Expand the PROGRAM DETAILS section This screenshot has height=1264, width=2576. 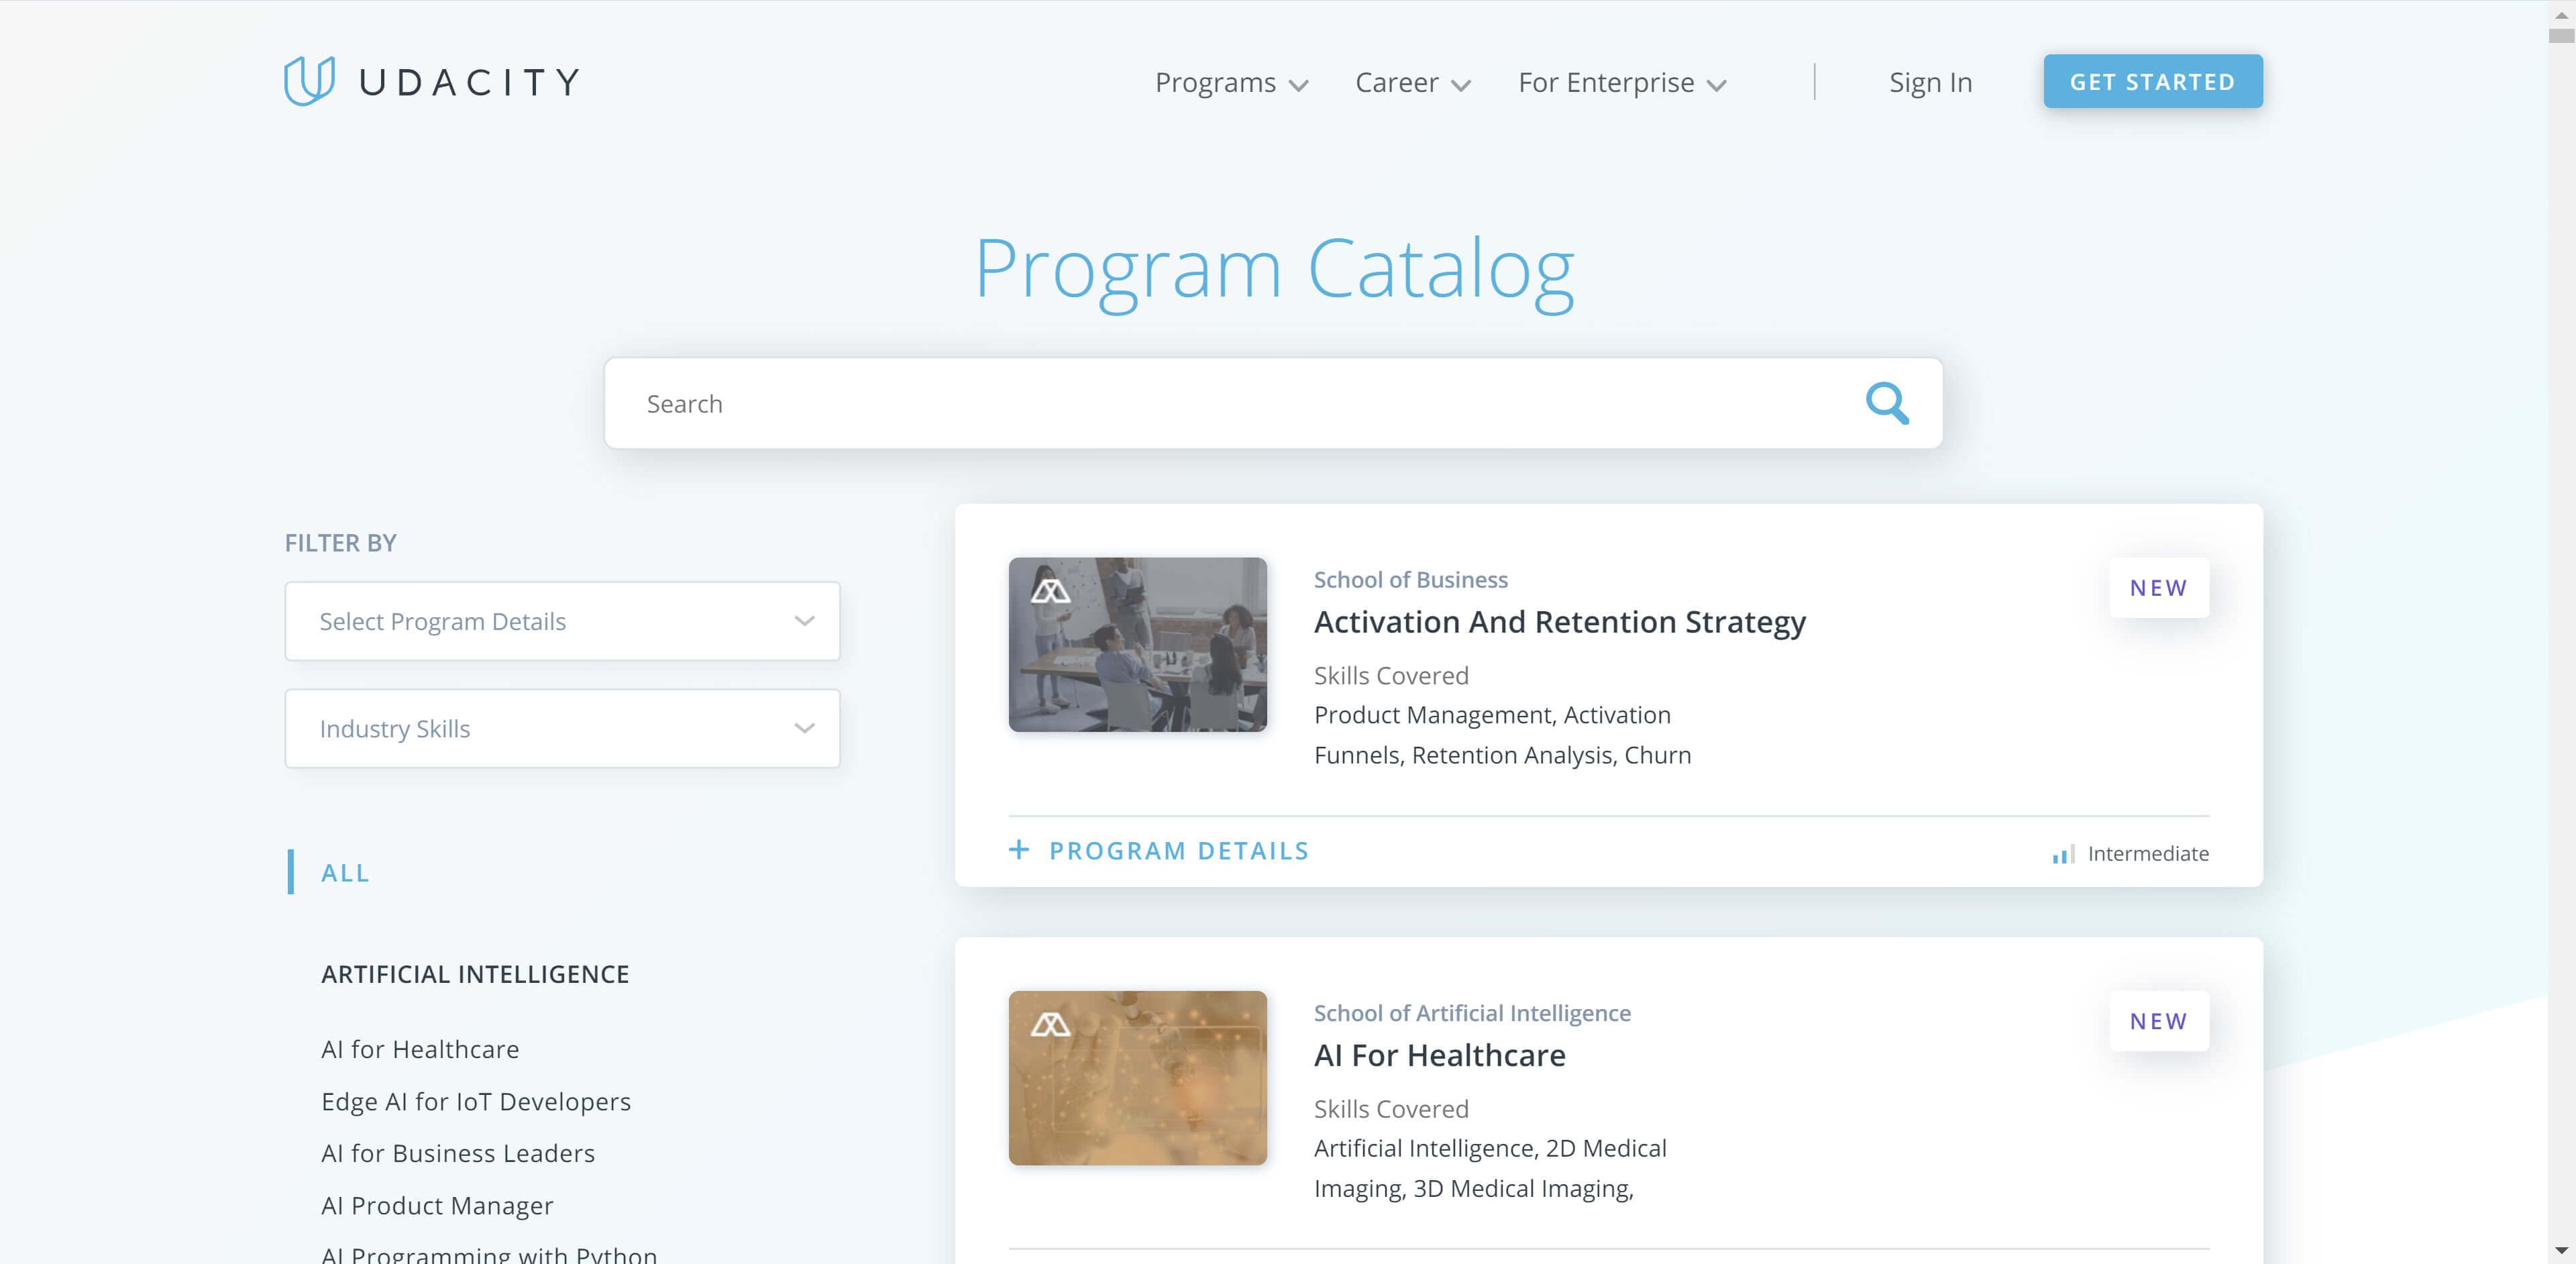pyautogui.click(x=1160, y=850)
